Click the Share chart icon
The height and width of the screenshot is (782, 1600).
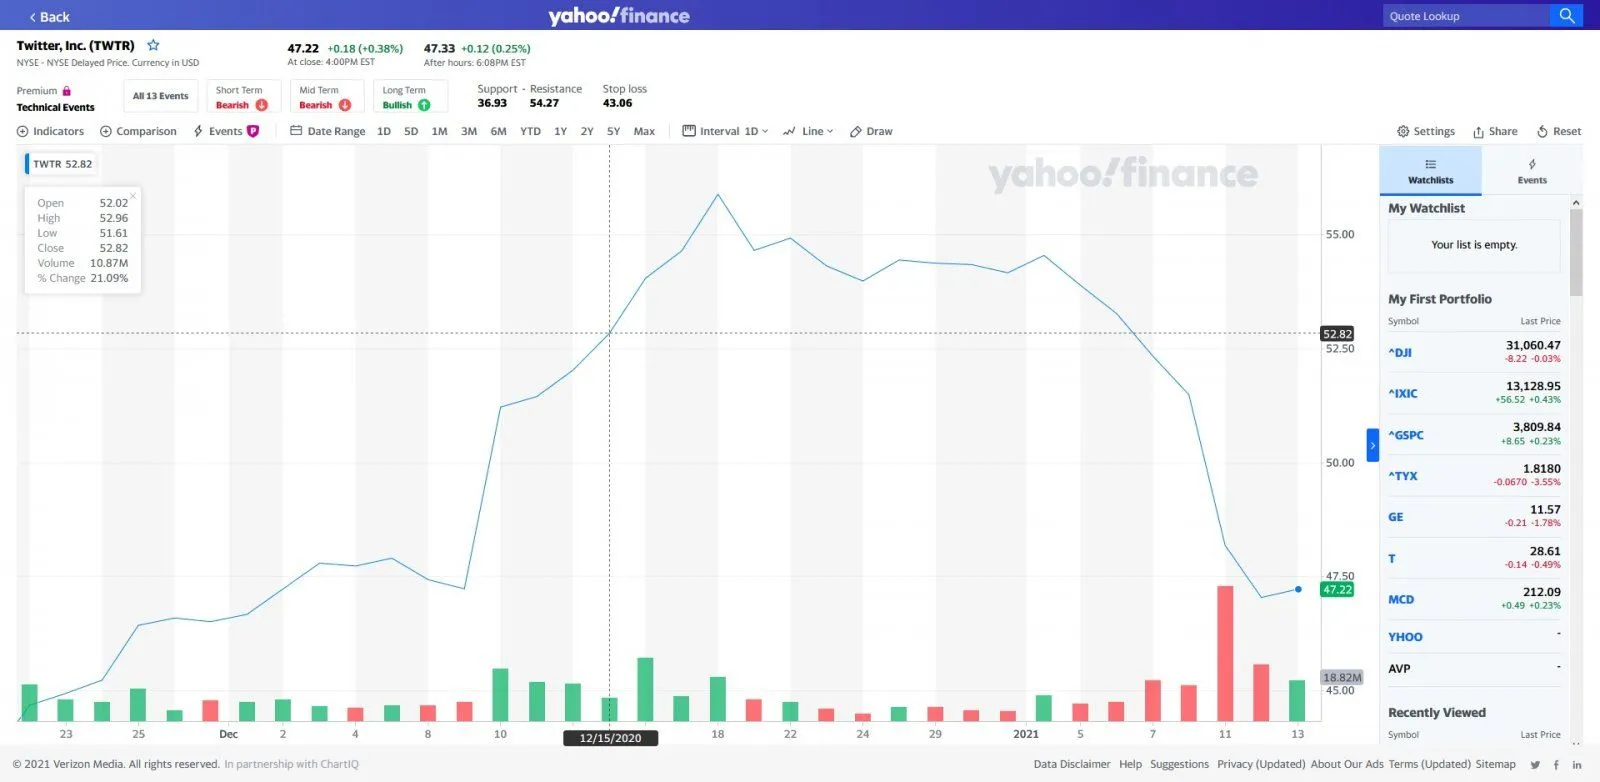(1494, 131)
